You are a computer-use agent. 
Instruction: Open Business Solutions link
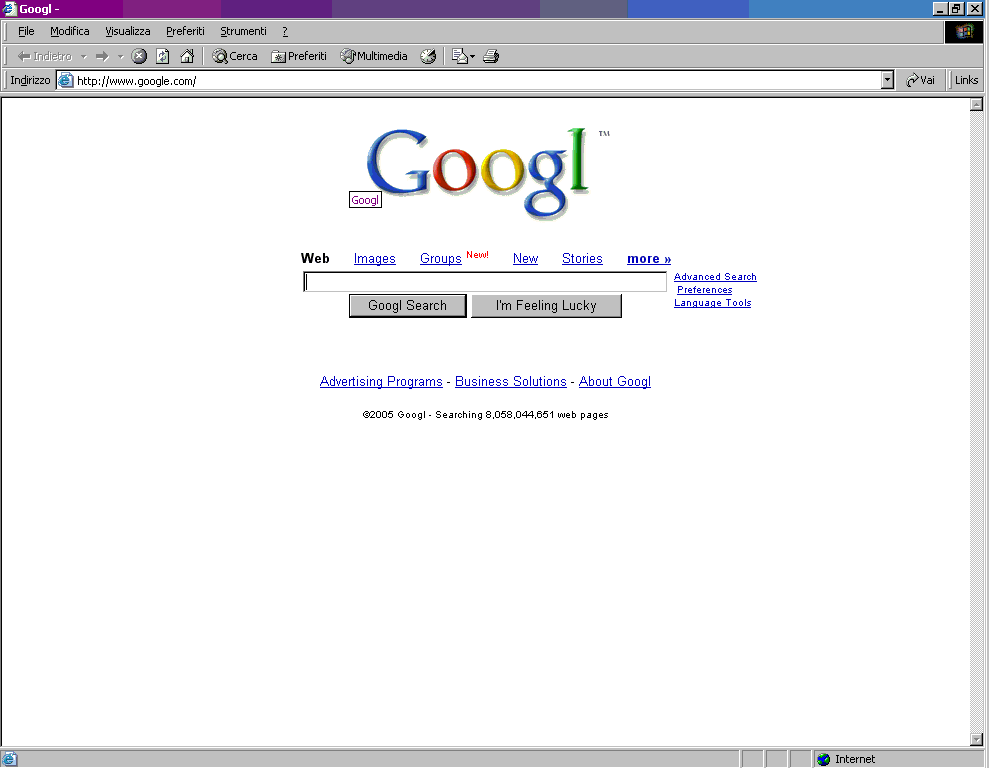point(511,381)
